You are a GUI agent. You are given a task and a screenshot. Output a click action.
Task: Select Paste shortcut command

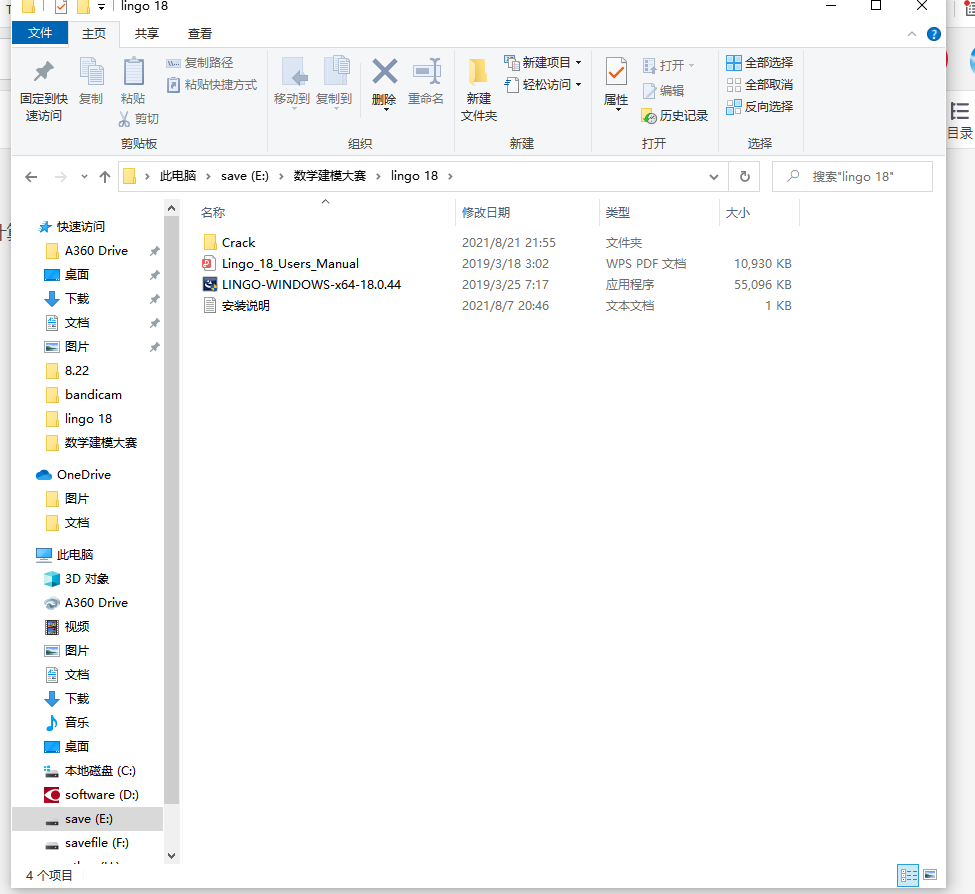coord(211,85)
